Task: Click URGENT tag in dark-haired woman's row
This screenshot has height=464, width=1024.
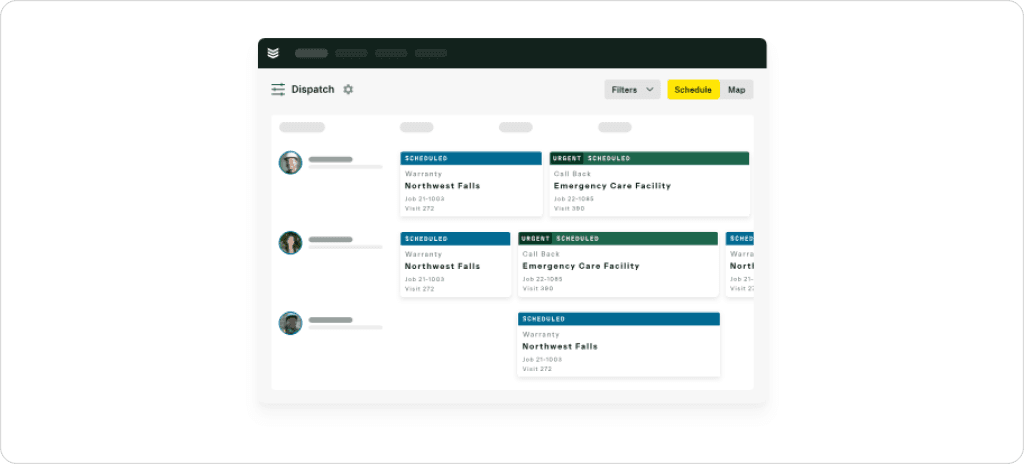Action: 536,239
